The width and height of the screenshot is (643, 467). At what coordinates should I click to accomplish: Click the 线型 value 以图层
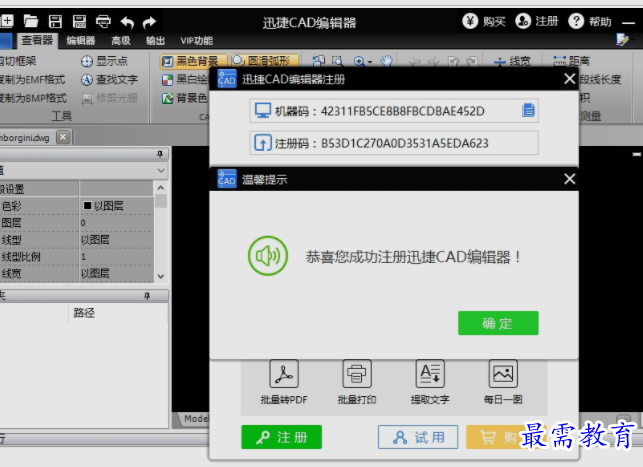click(x=116, y=240)
